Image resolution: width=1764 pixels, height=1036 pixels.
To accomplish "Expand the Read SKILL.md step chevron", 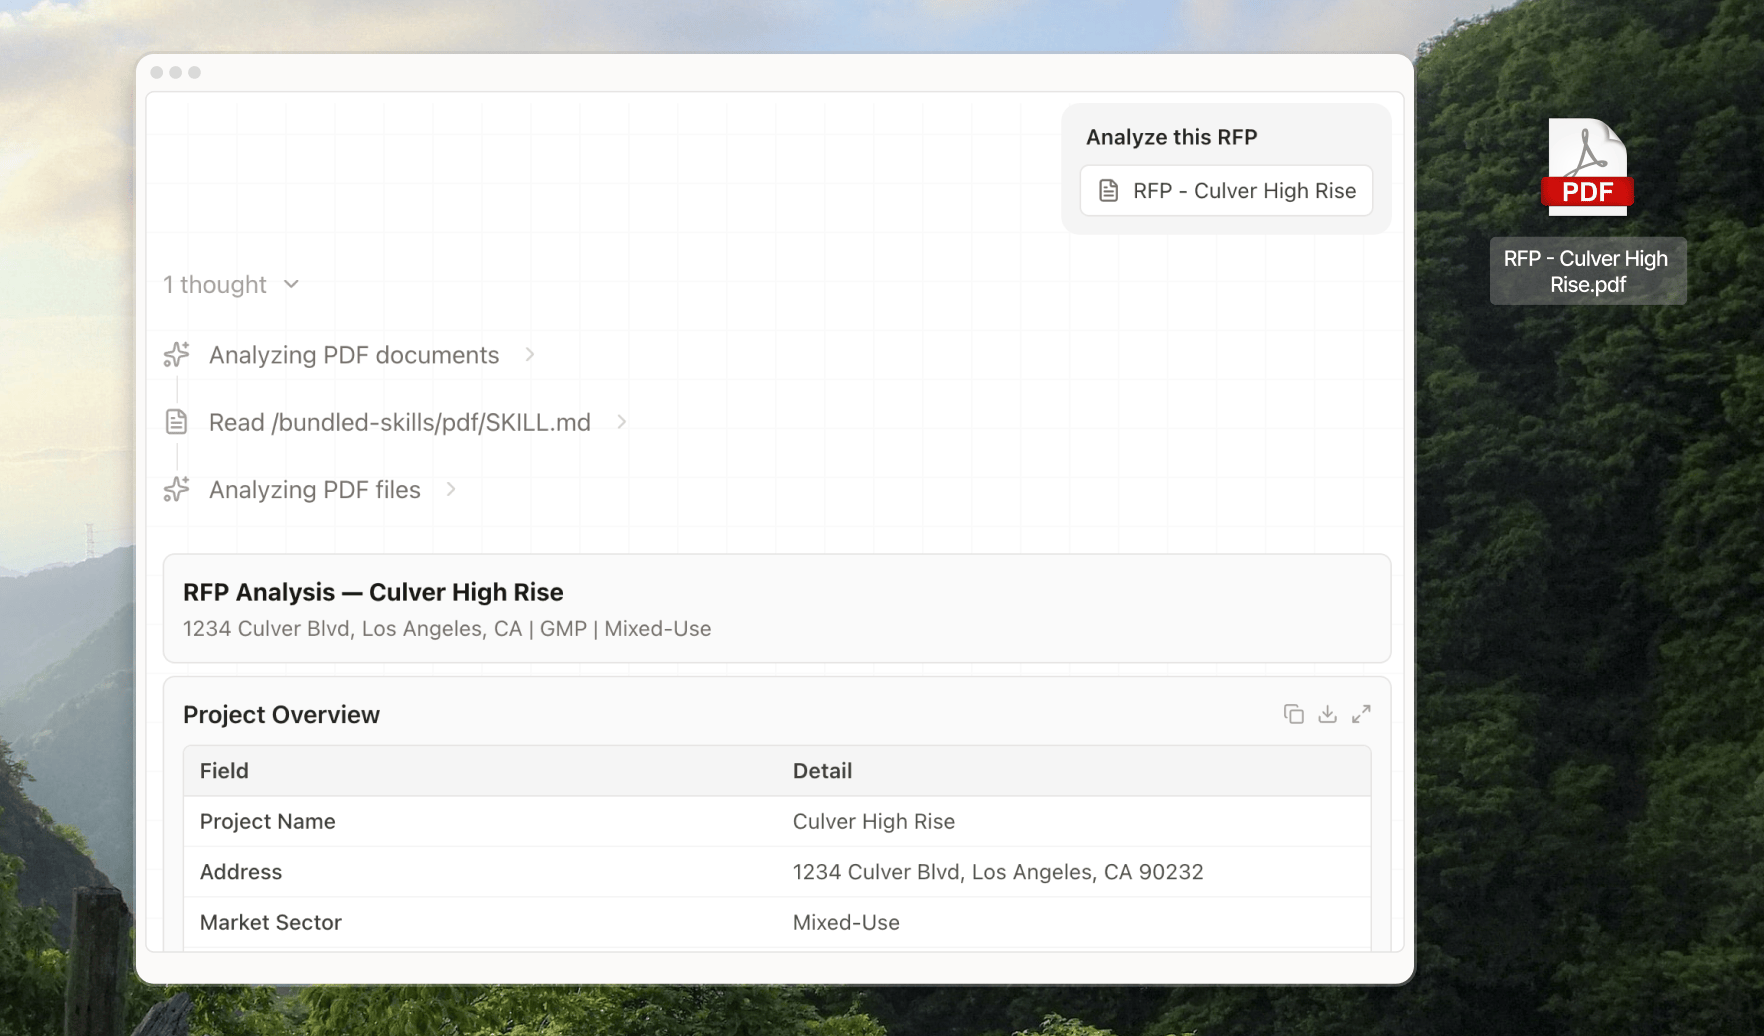I will click(621, 422).
